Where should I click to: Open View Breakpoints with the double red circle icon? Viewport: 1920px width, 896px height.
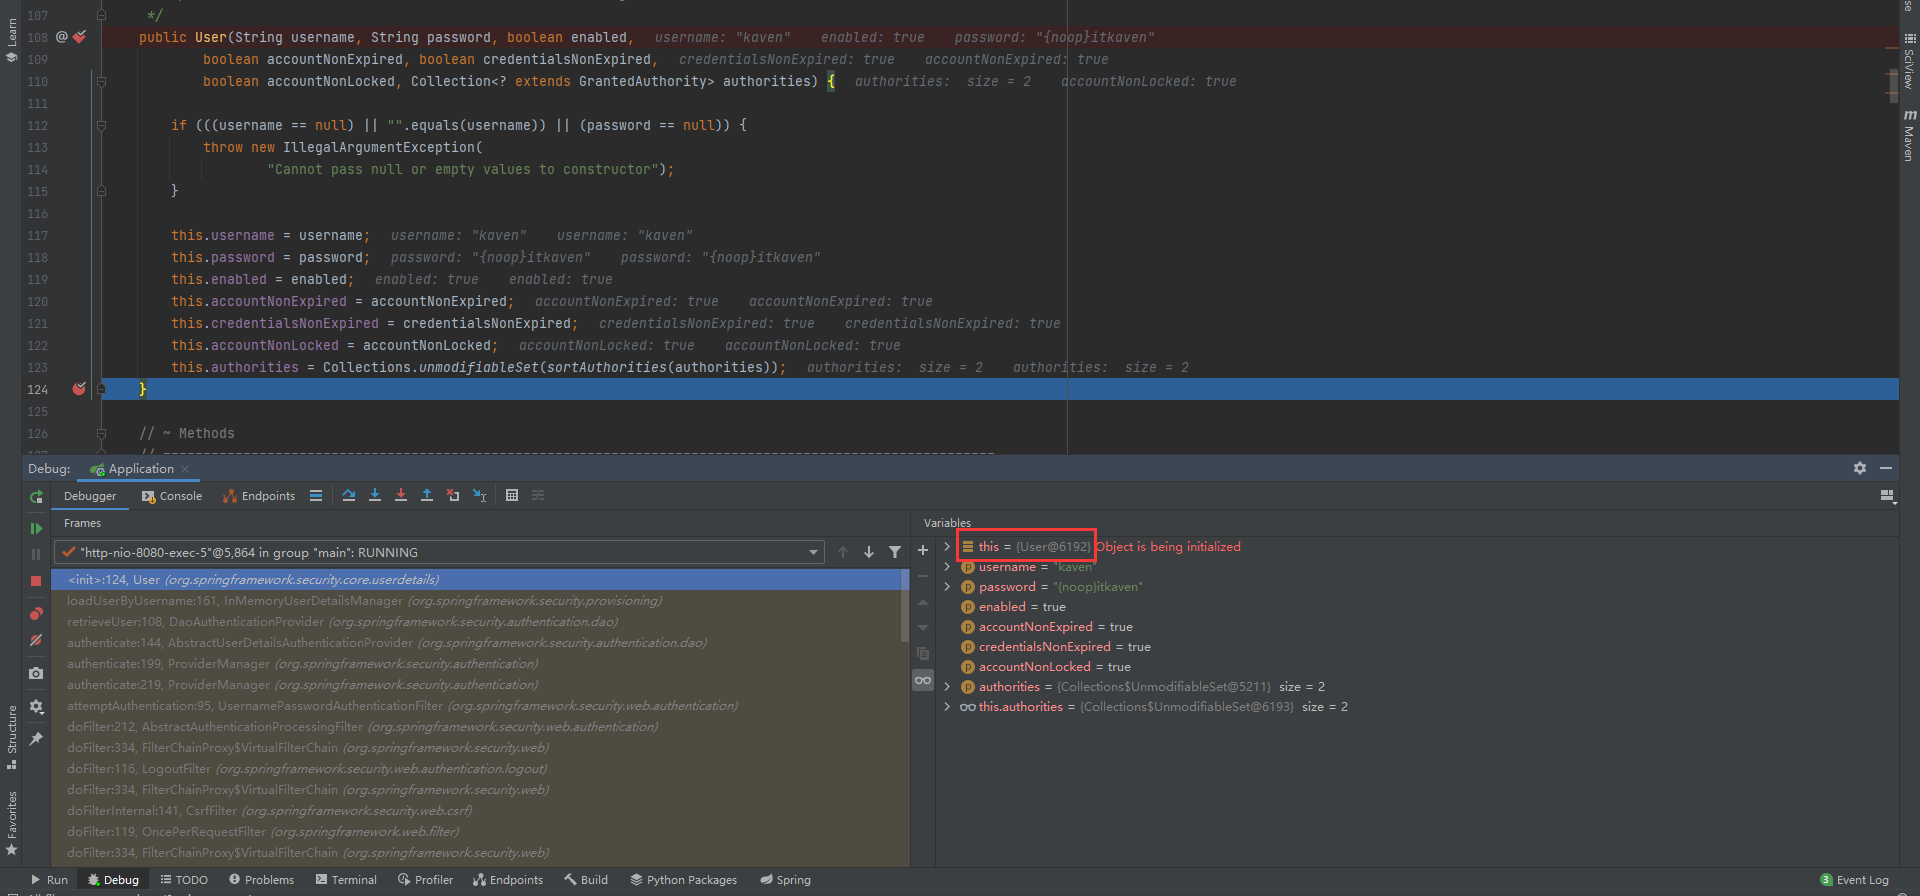tap(36, 613)
